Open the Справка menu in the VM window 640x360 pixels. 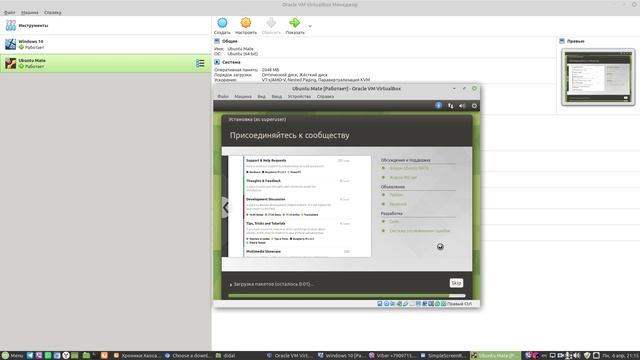pyautogui.click(x=325, y=97)
